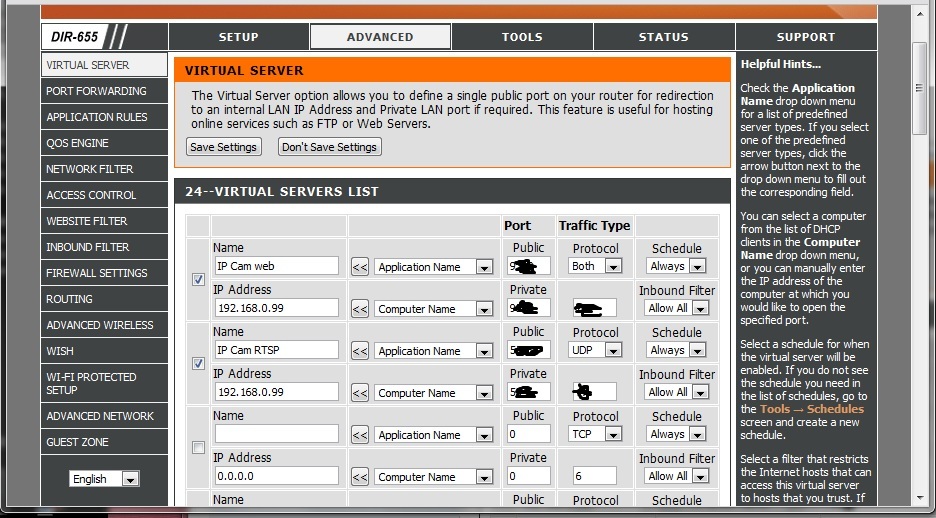The image size is (936, 518).
Task: Switch to the TOOLS tab
Action: [x=522, y=37]
